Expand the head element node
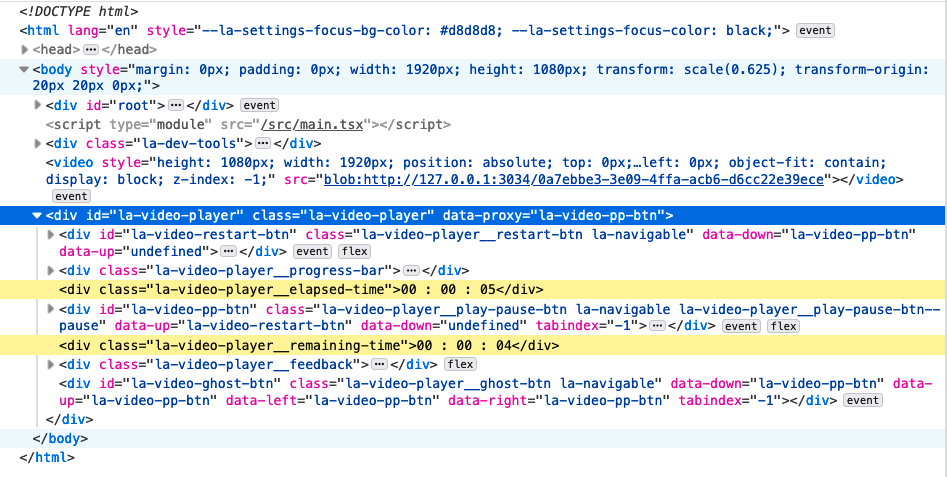 25,50
